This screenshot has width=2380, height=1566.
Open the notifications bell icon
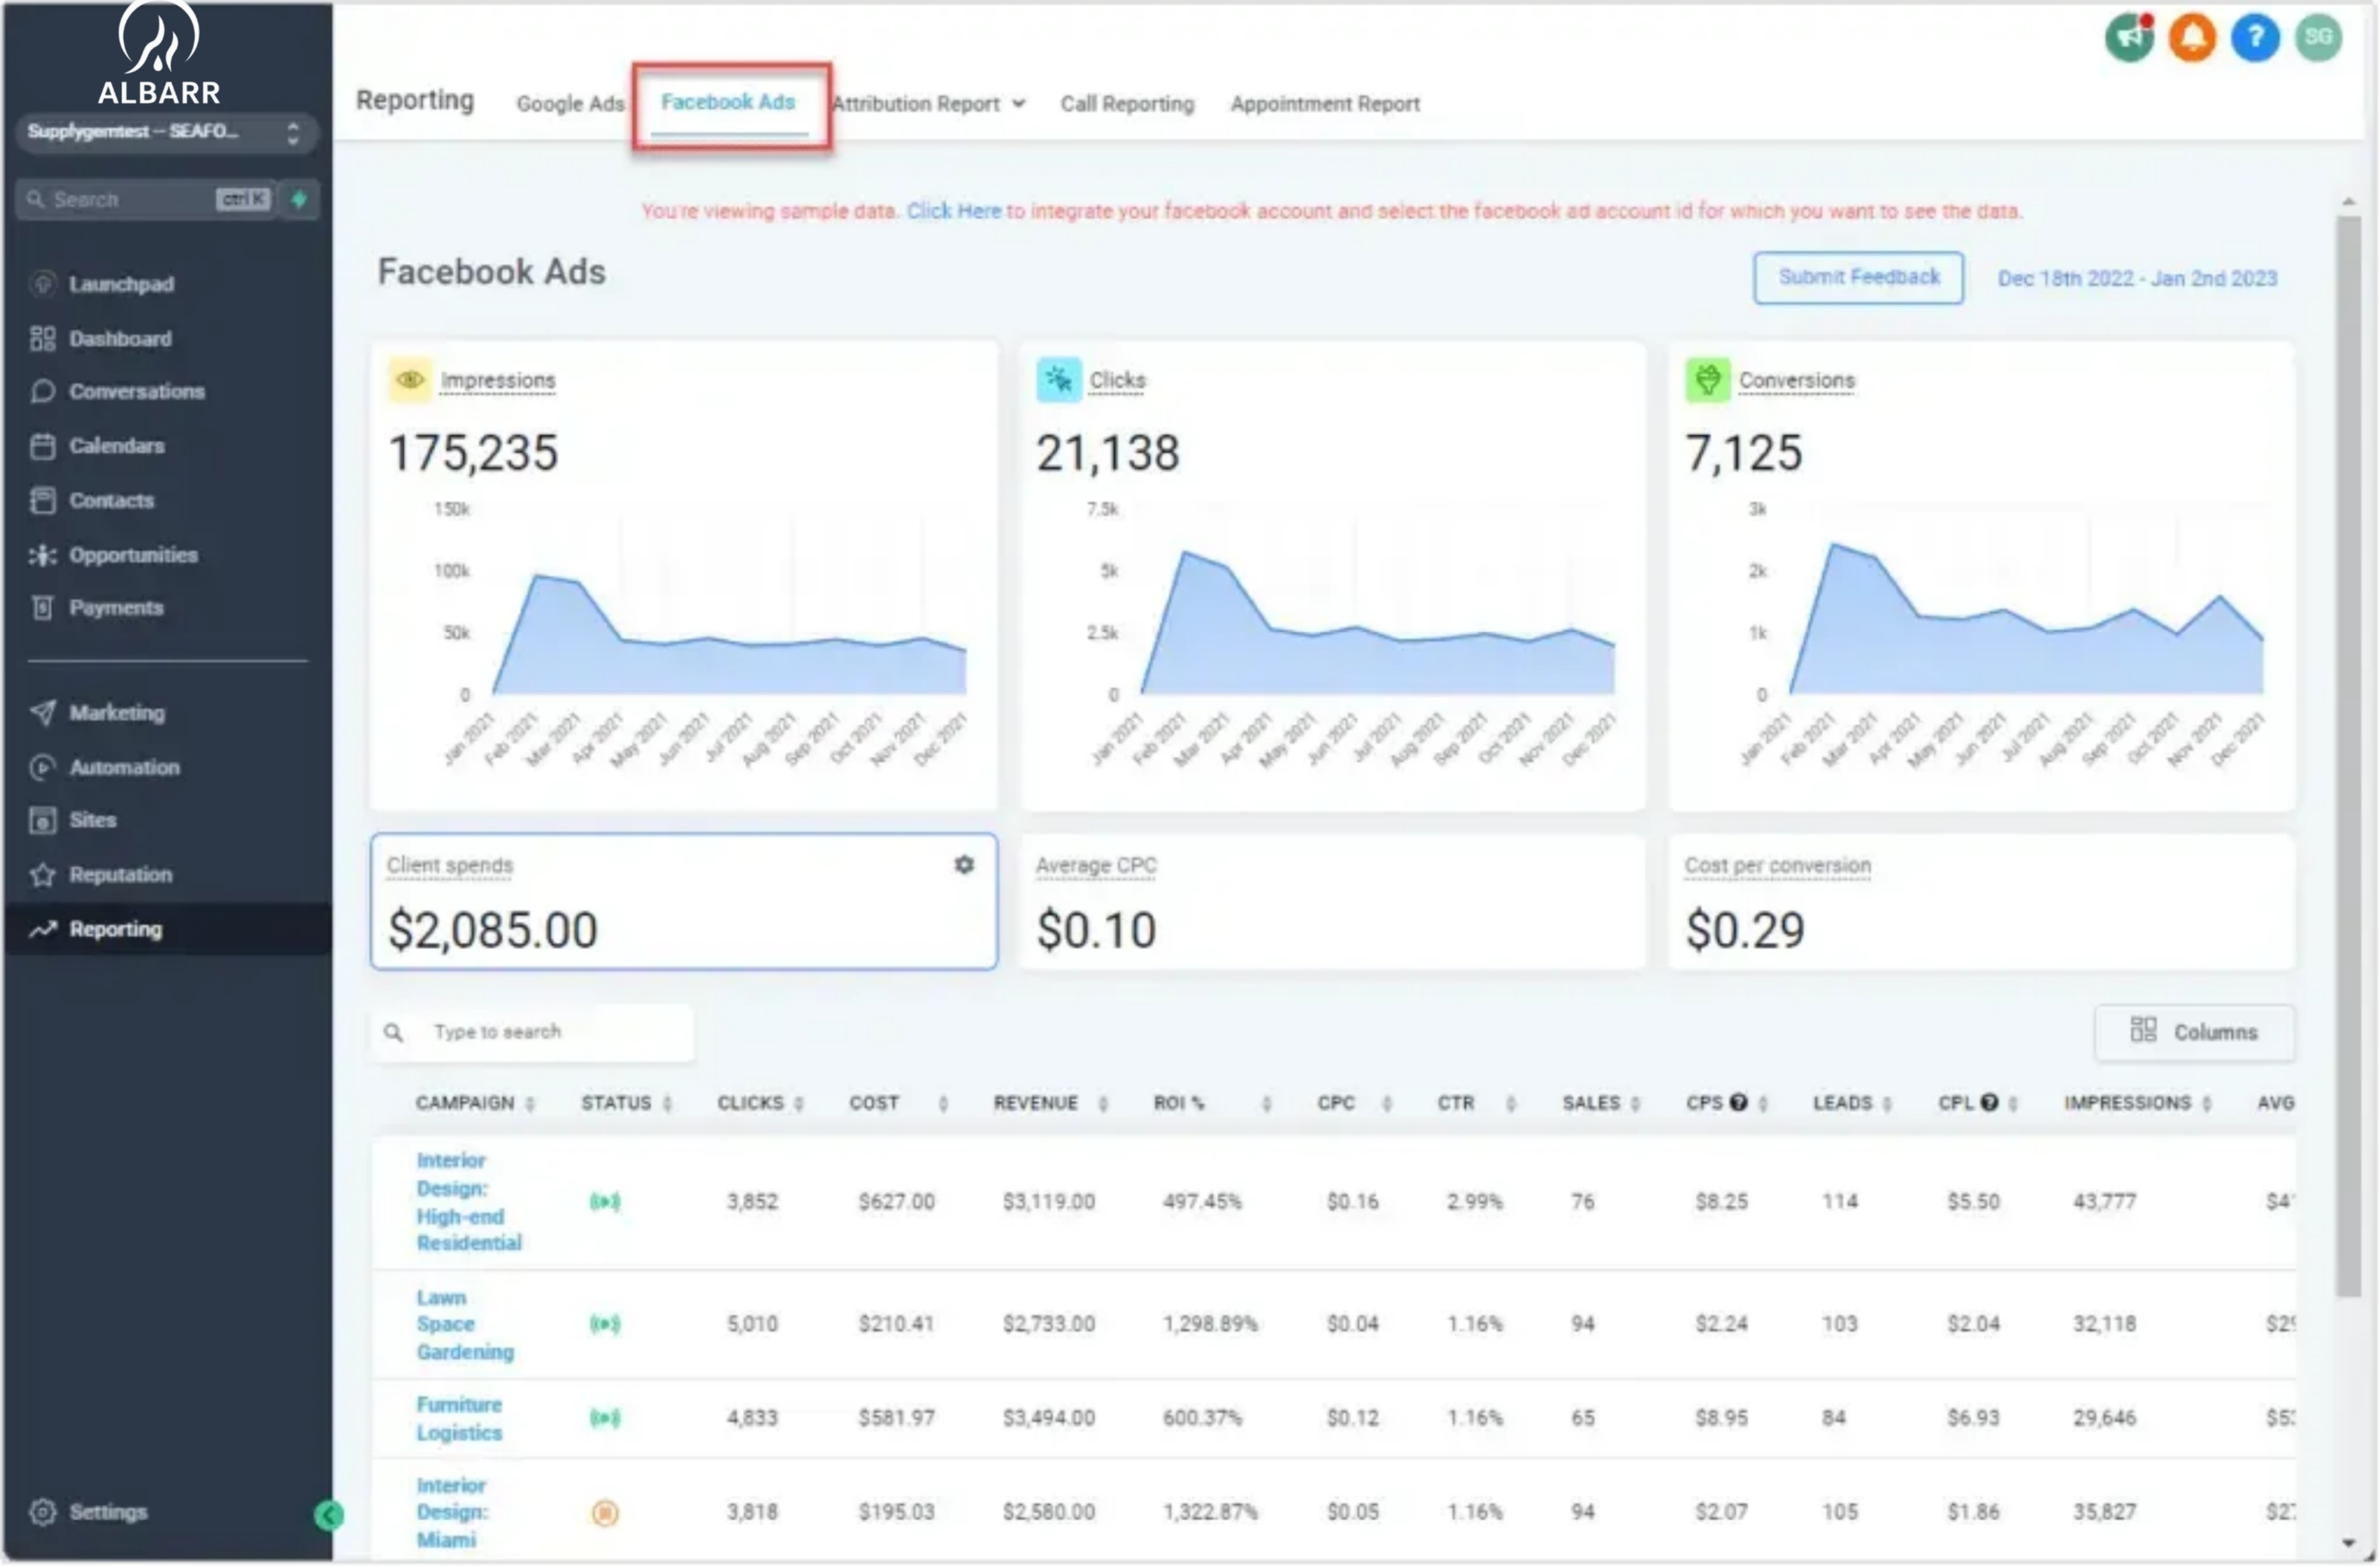click(2192, 38)
